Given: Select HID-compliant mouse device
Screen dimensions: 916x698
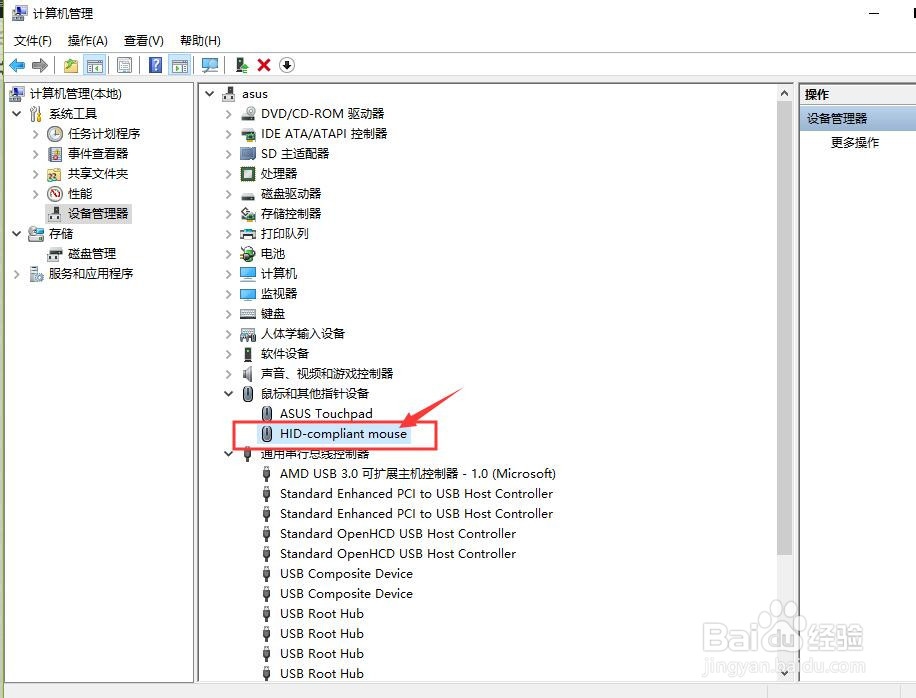Looking at the screenshot, I should click(343, 433).
